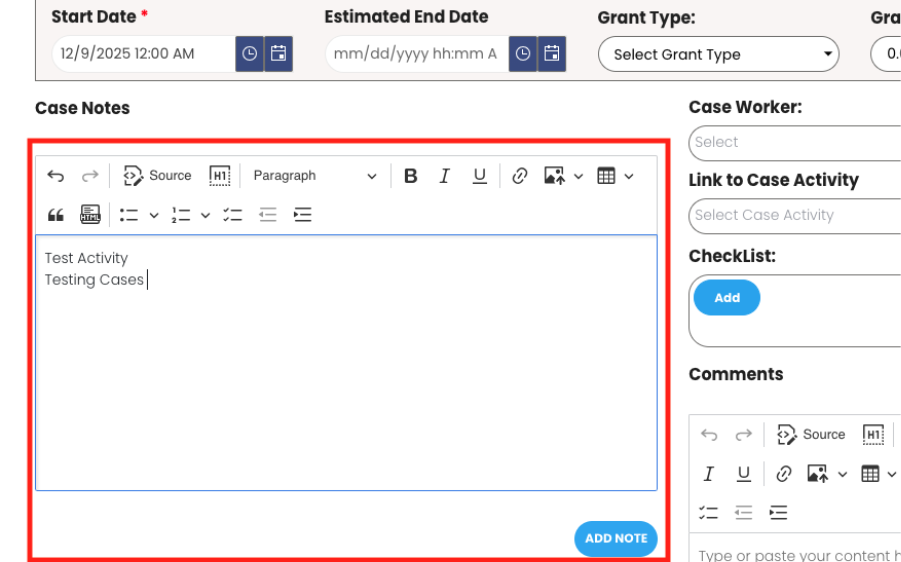
Task: Undo last change in Case Notes
Action: click(56, 176)
